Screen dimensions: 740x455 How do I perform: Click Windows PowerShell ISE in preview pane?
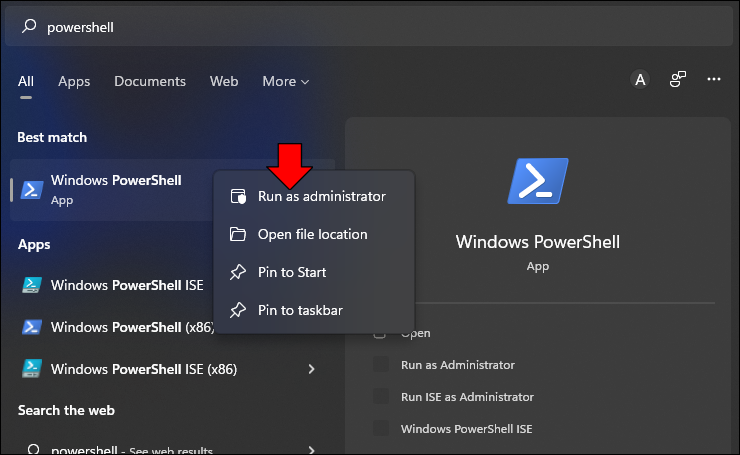[467, 429]
